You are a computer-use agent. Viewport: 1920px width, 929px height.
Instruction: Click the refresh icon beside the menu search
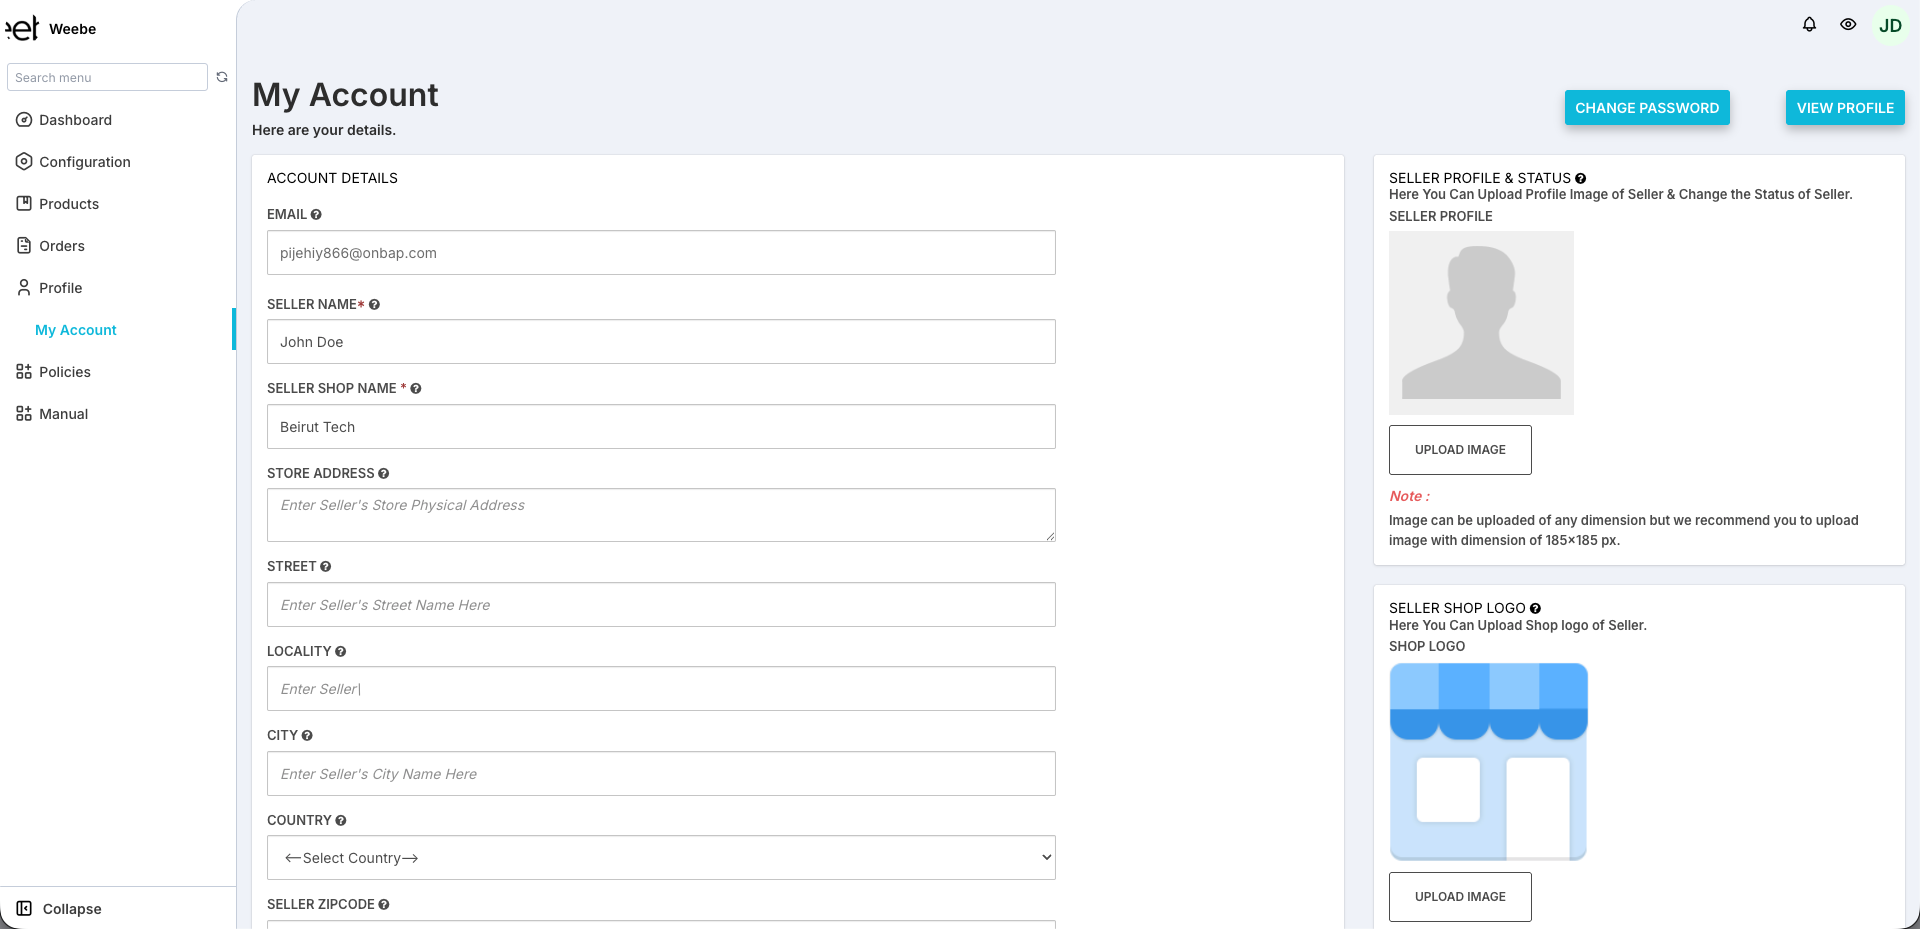pyautogui.click(x=222, y=76)
